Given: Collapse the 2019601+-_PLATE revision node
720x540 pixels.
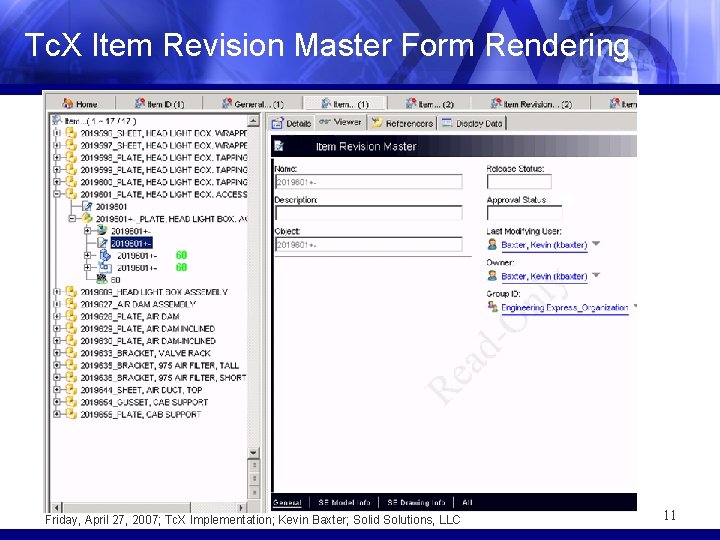Looking at the screenshot, I should (72, 219).
